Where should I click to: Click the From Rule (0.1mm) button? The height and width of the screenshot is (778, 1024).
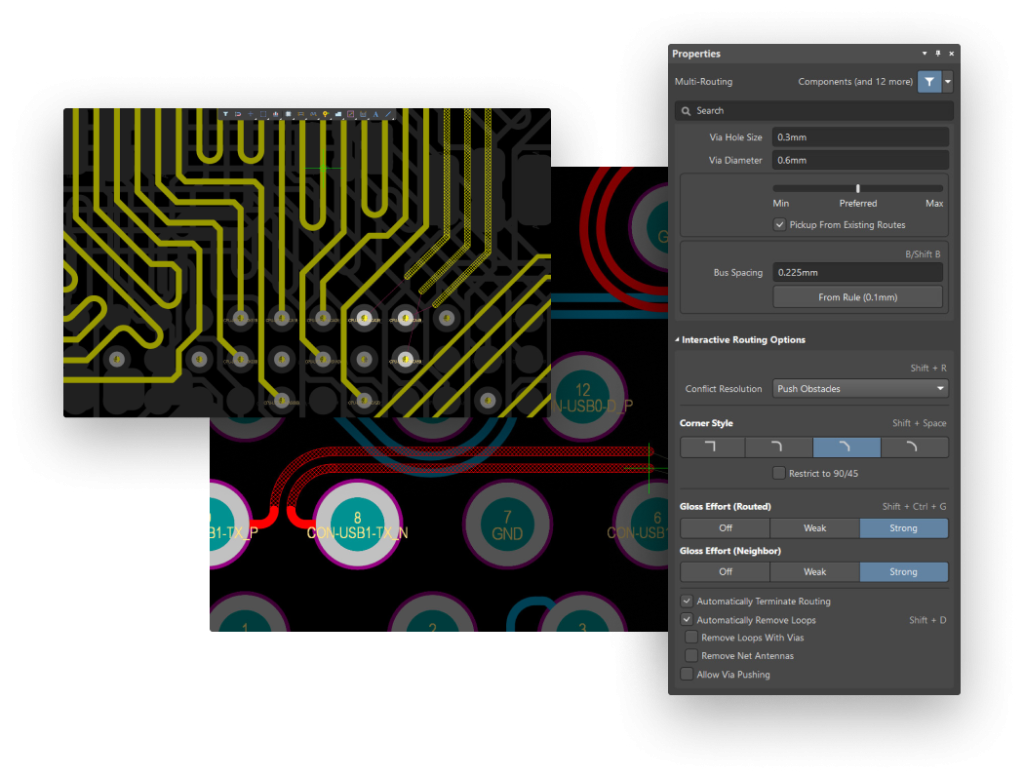pyautogui.click(x=857, y=297)
